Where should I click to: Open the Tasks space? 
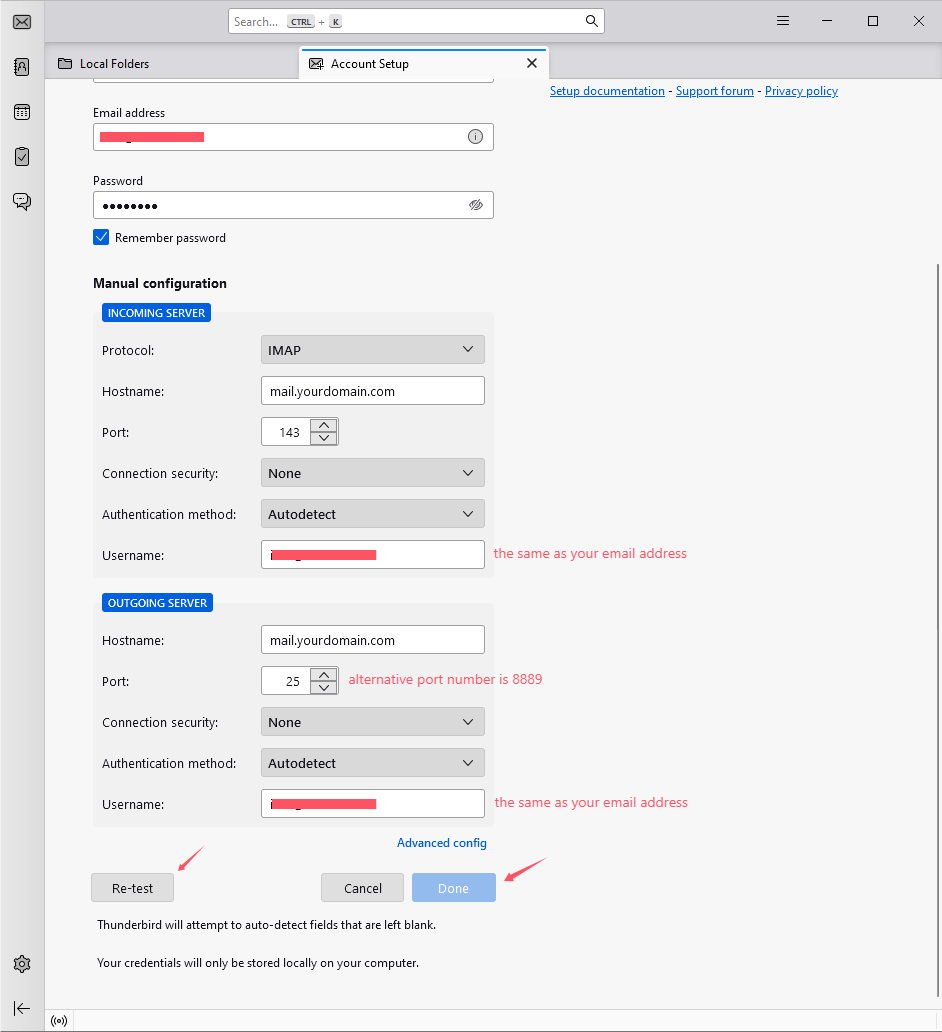(21, 156)
